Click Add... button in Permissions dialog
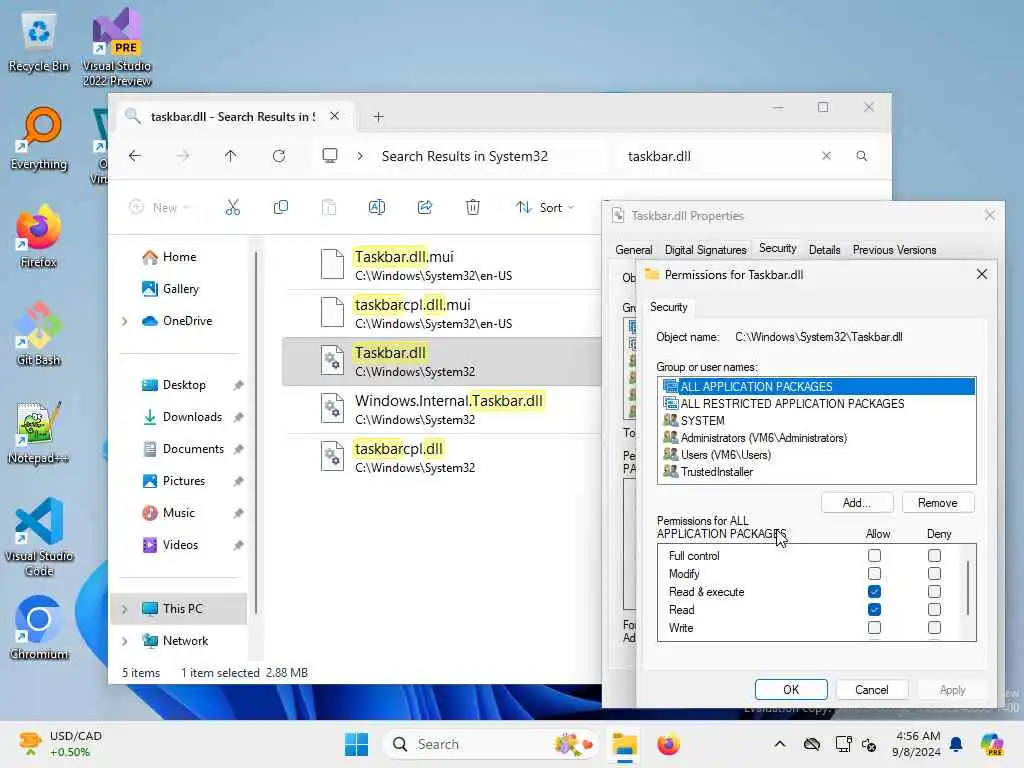This screenshot has height=768, width=1024. [x=856, y=503]
